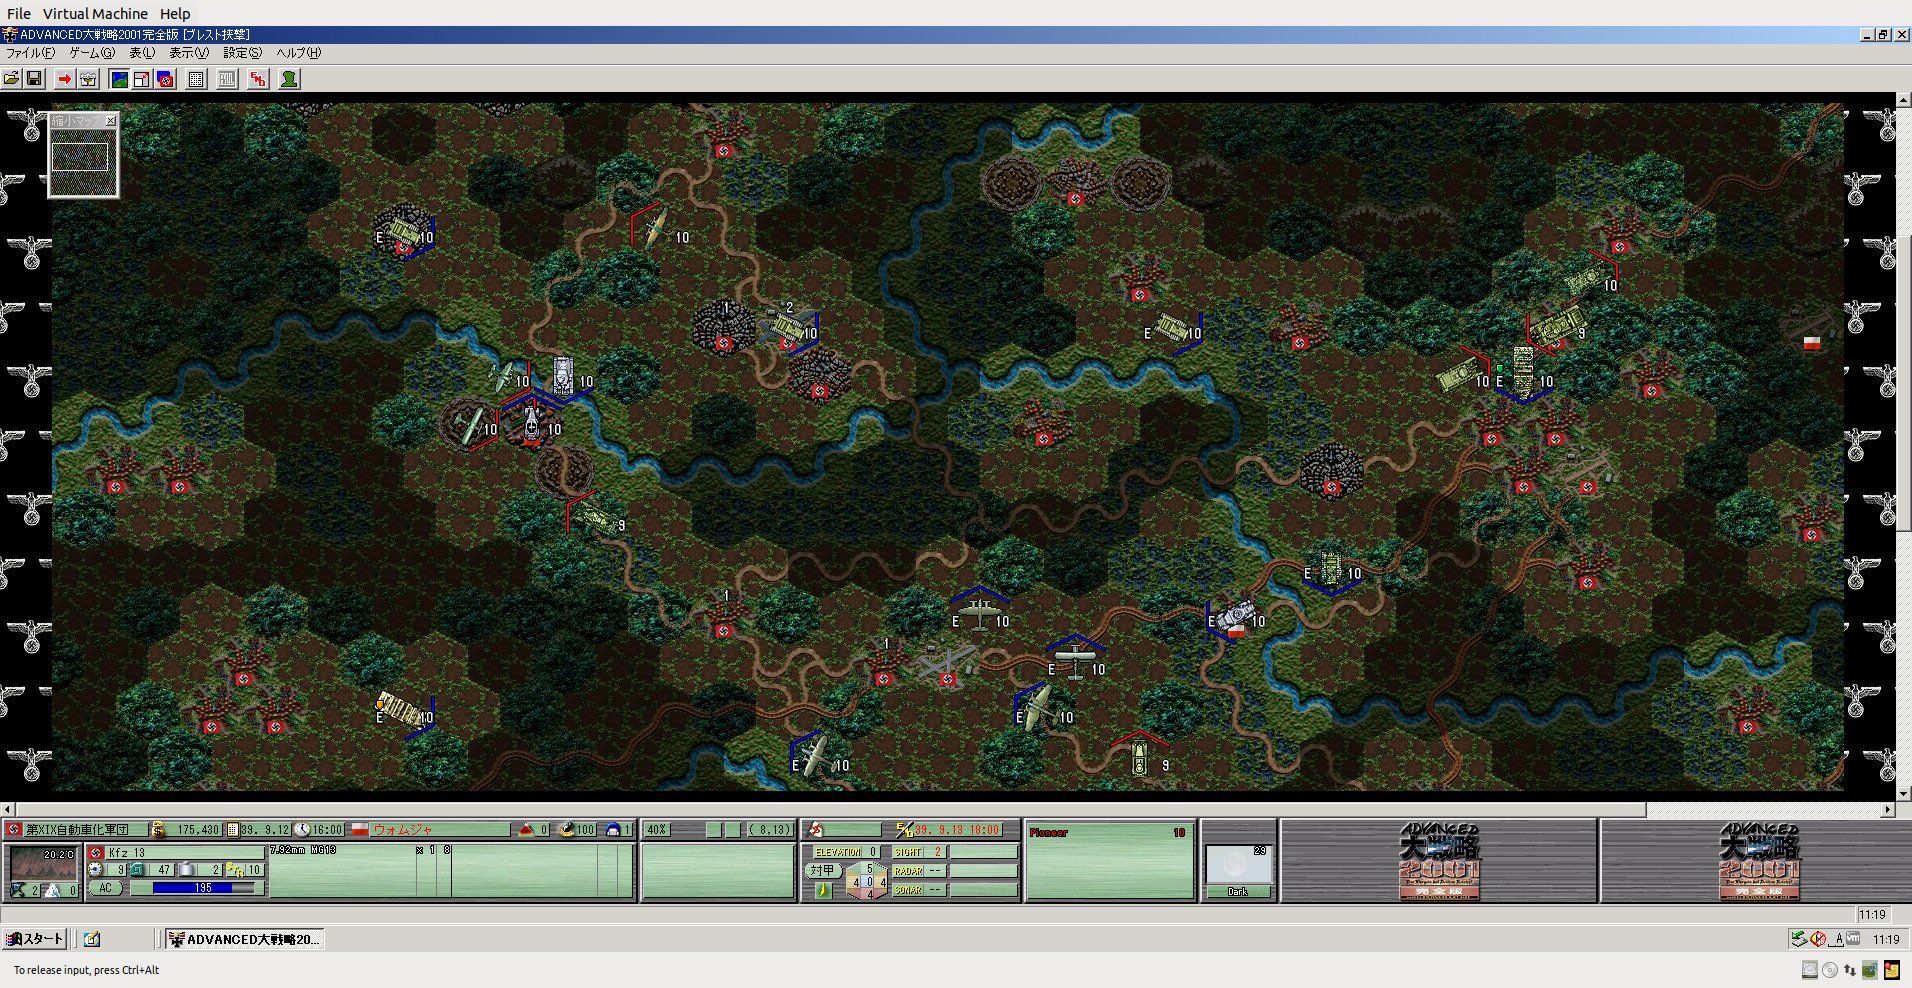Click the STR strength stat icon
The height and width of the screenshot is (988, 1912).
[236, 870]
